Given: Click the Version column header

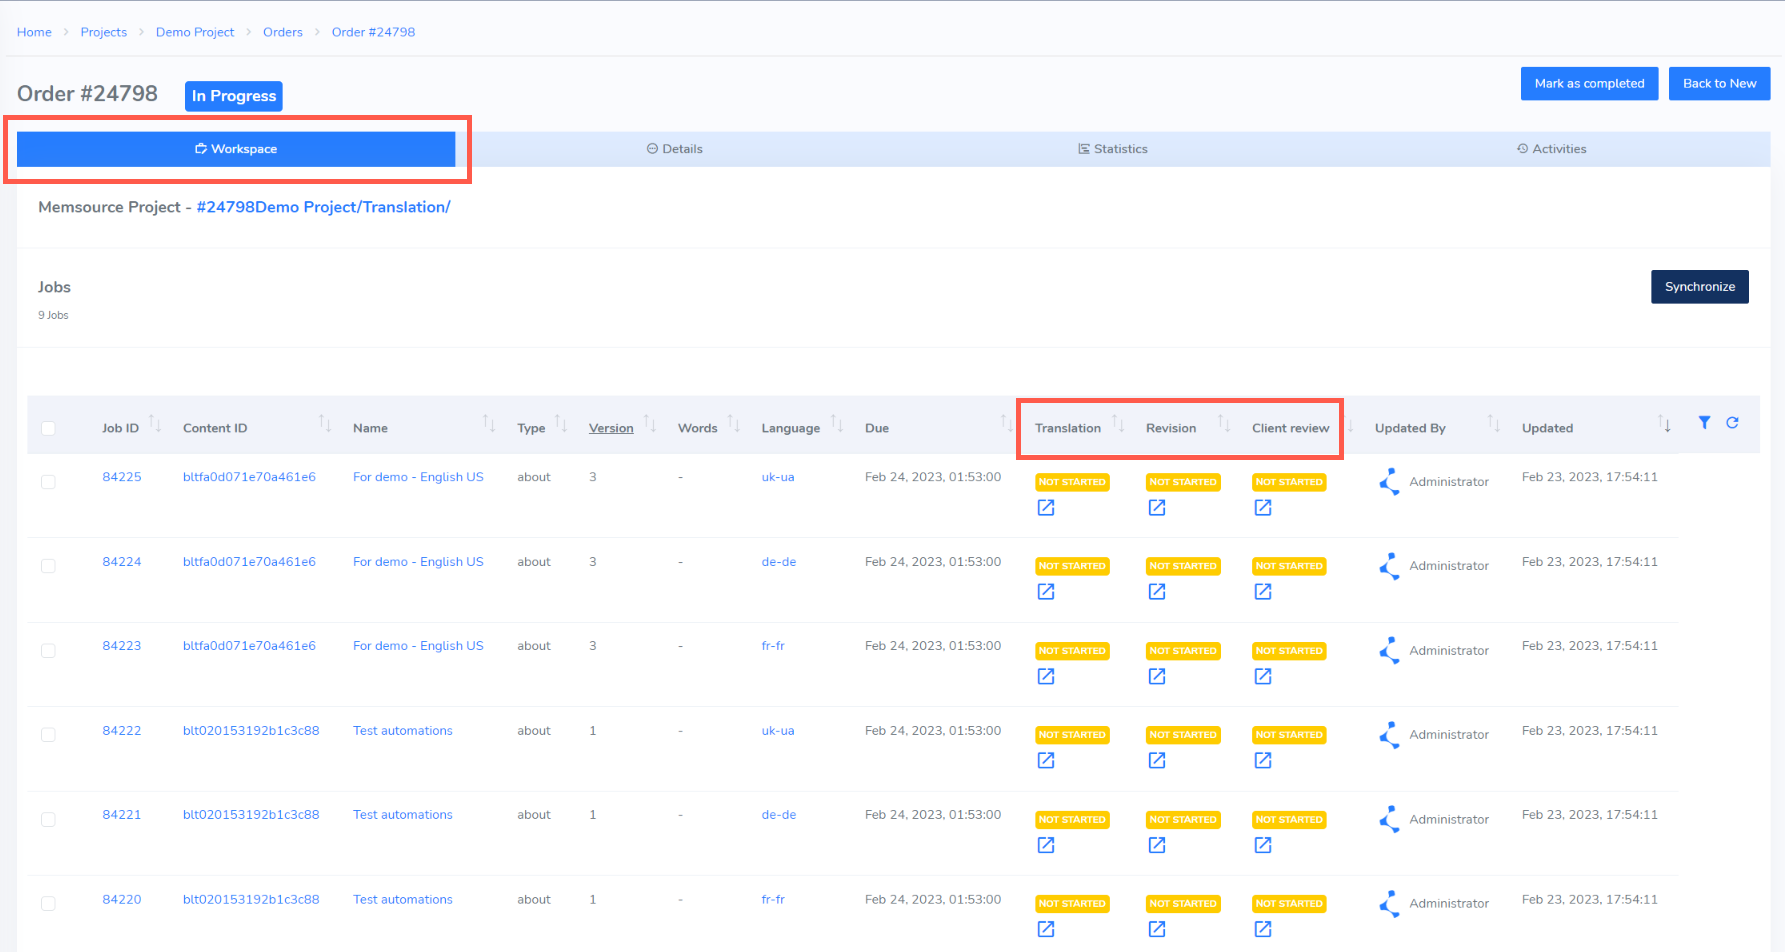Looking at the screenshot, I should (611, 428).
